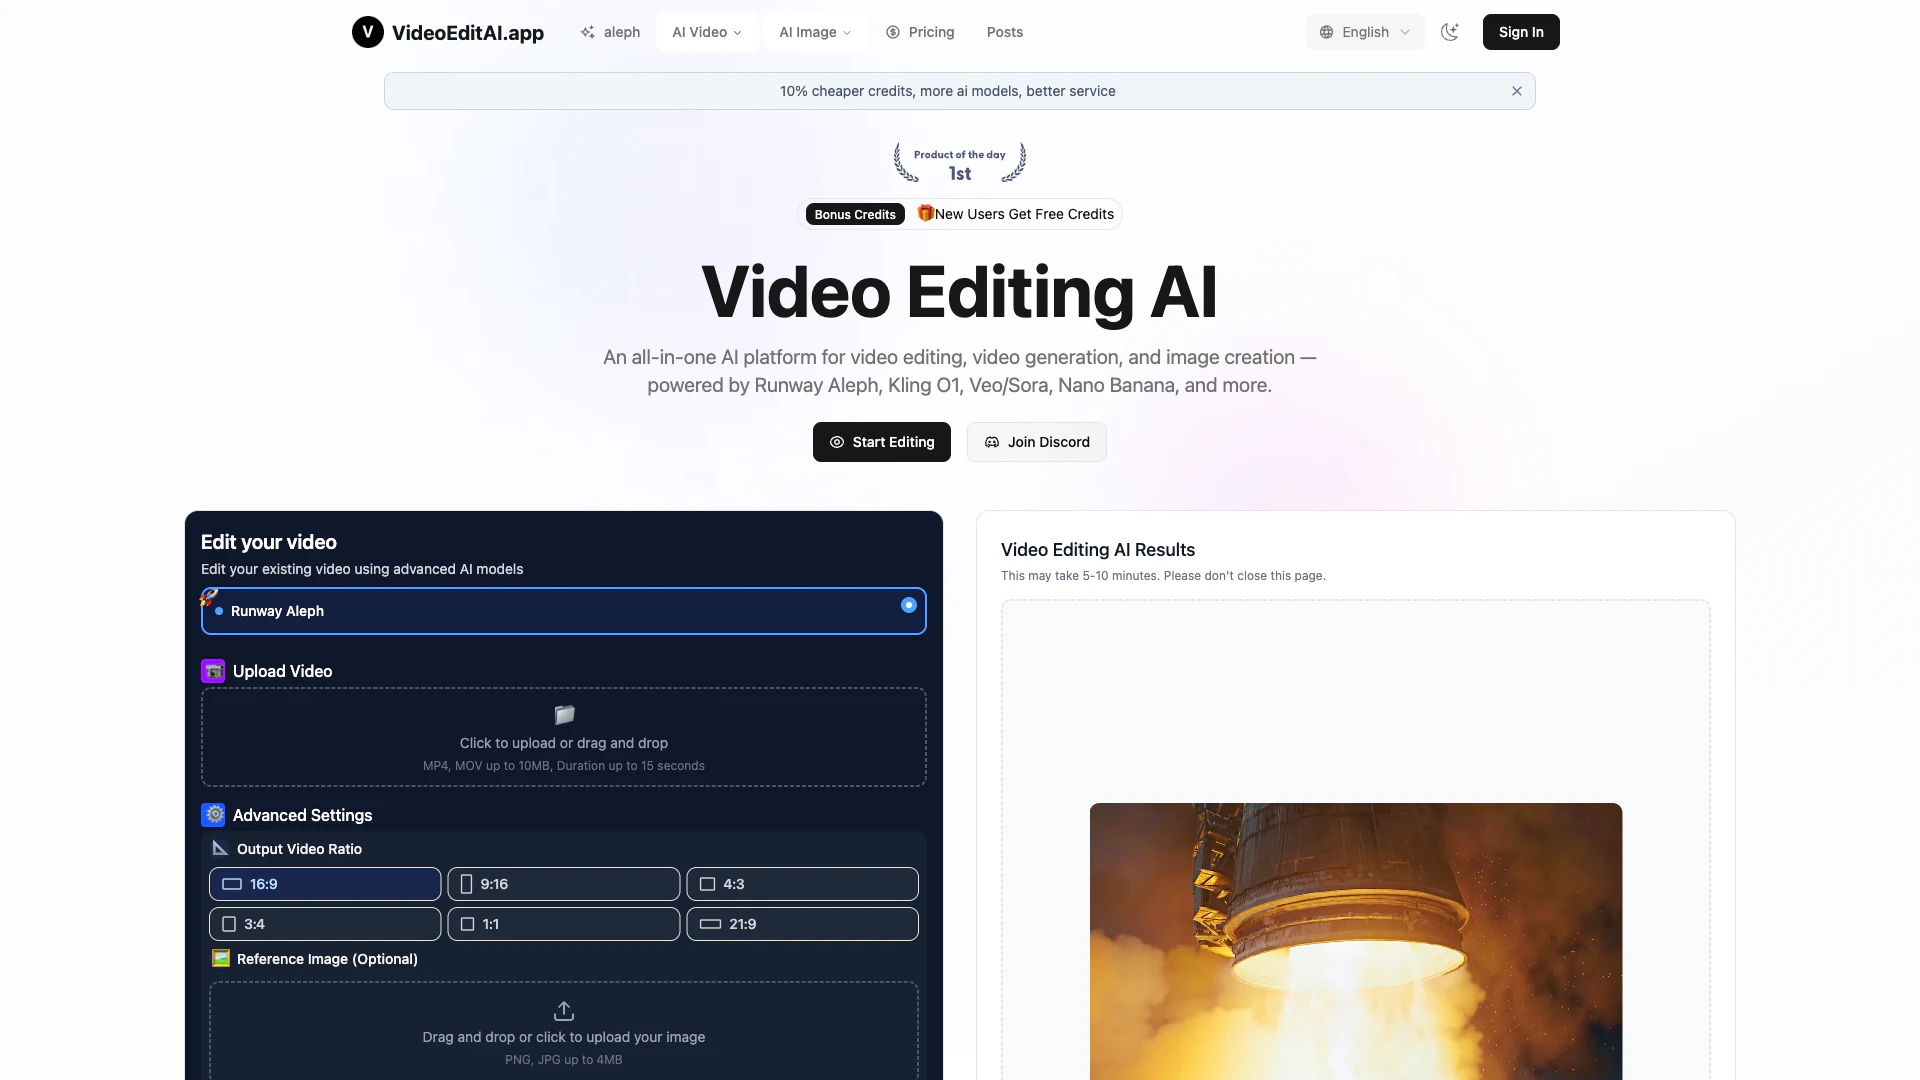This screenshot has width=1920, height=1080.
Task: Click the folder icon in Upload Video
Action: [564, 715]
